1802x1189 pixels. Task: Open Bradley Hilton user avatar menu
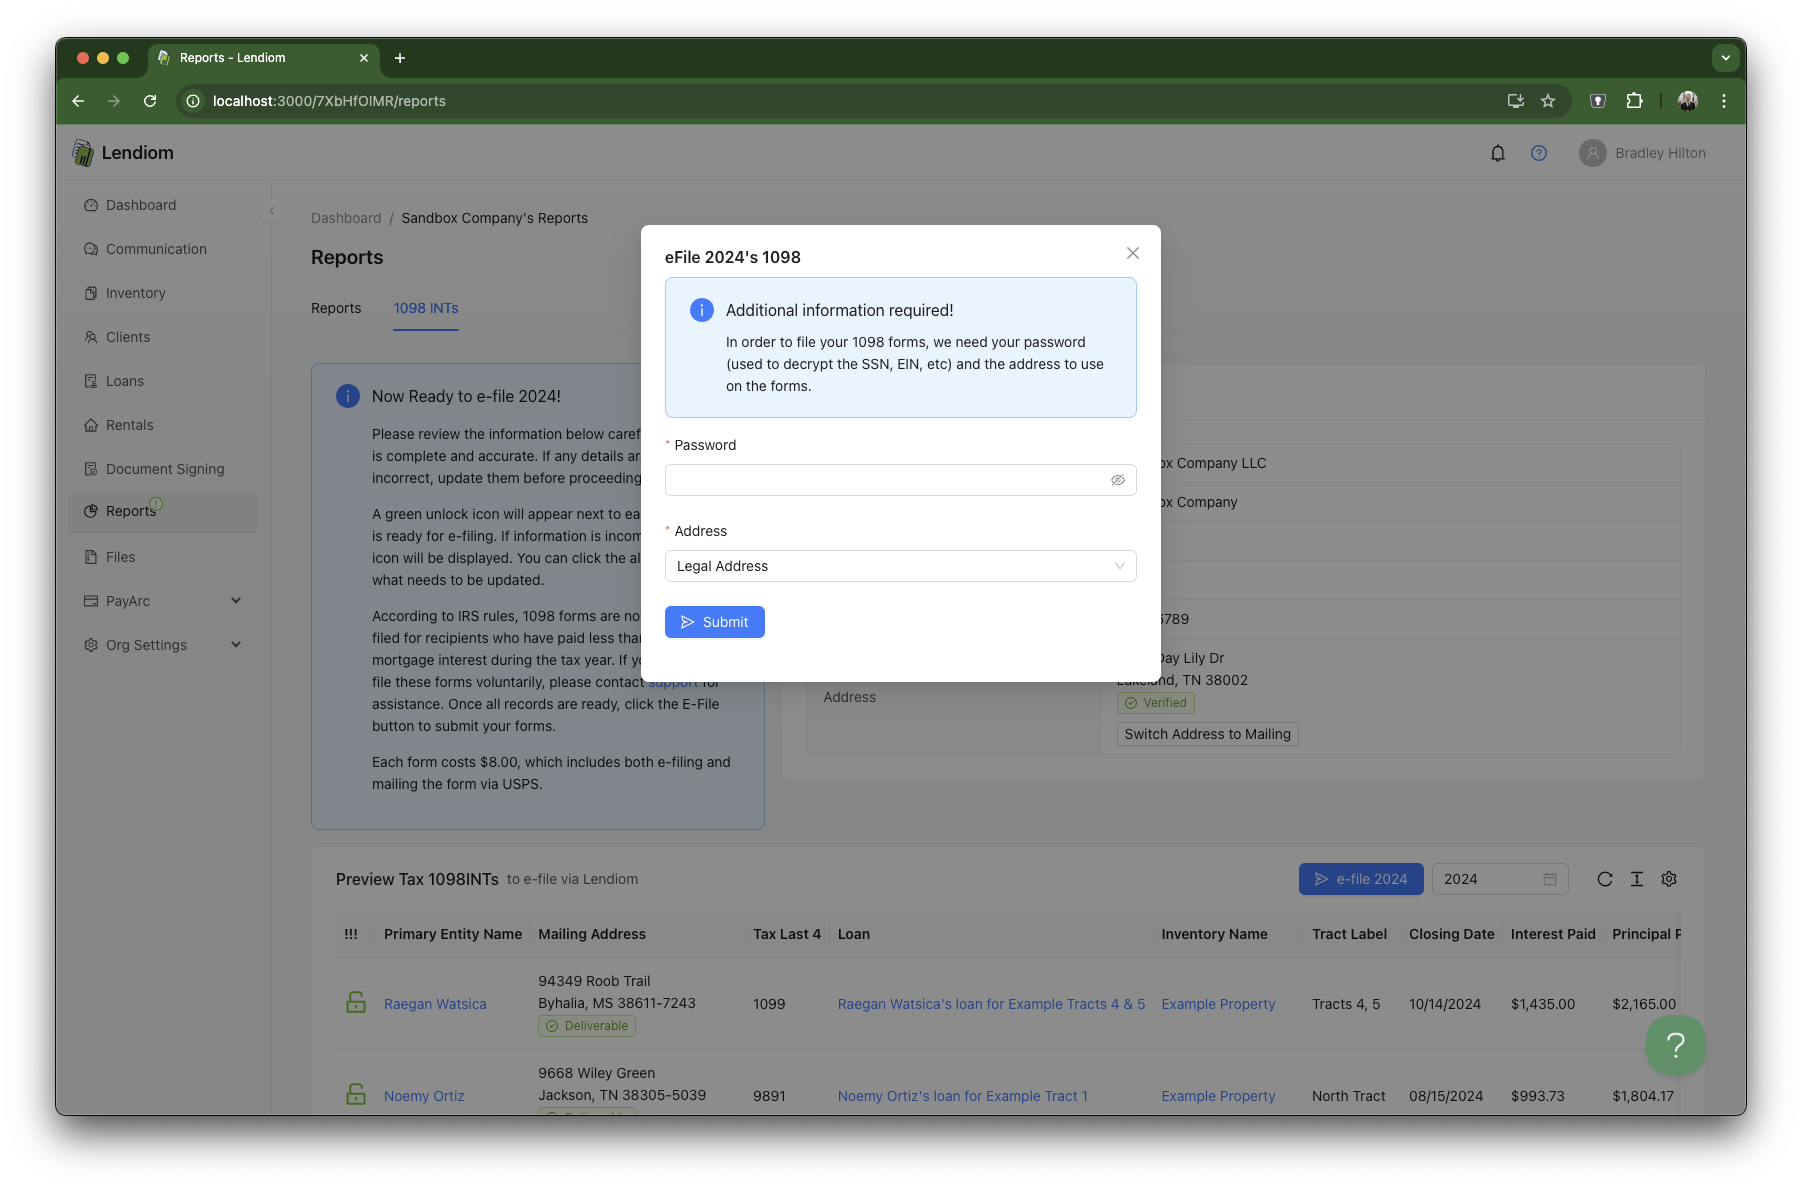tap(1592, 153)
